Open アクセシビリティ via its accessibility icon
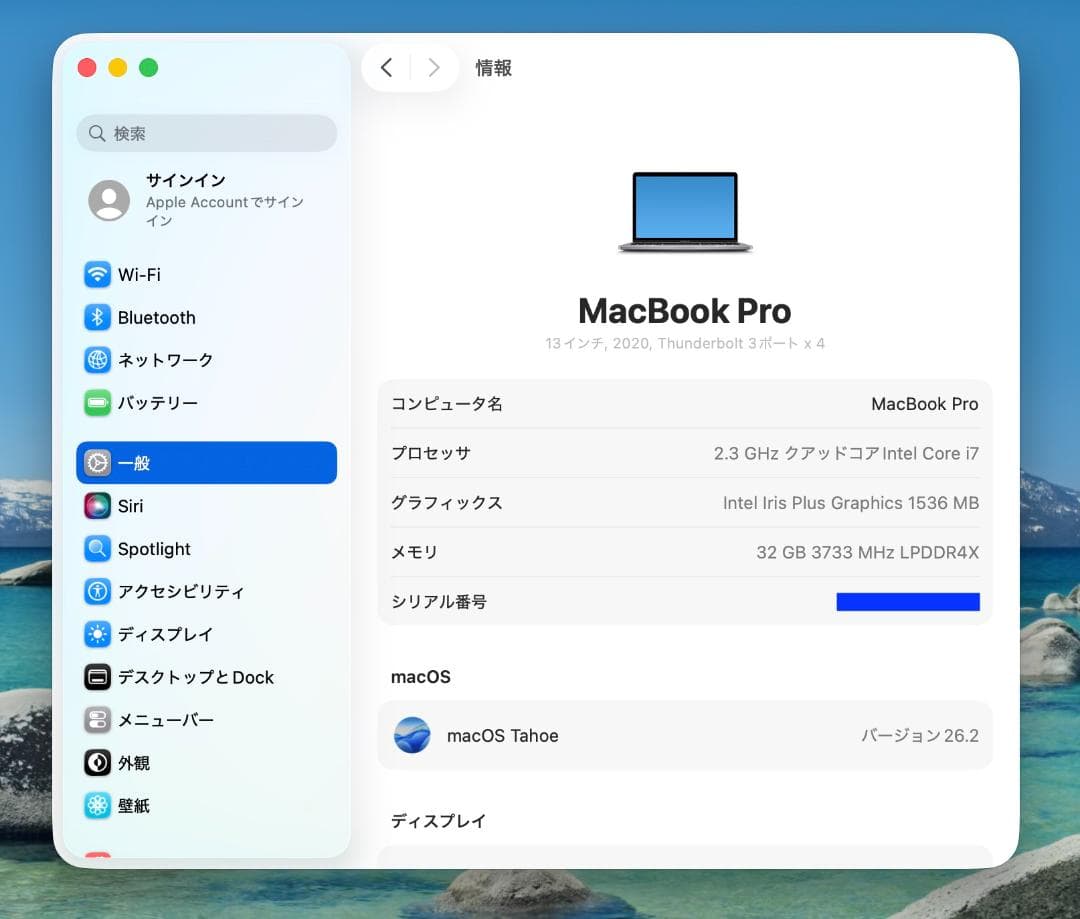 coord(97,591)
